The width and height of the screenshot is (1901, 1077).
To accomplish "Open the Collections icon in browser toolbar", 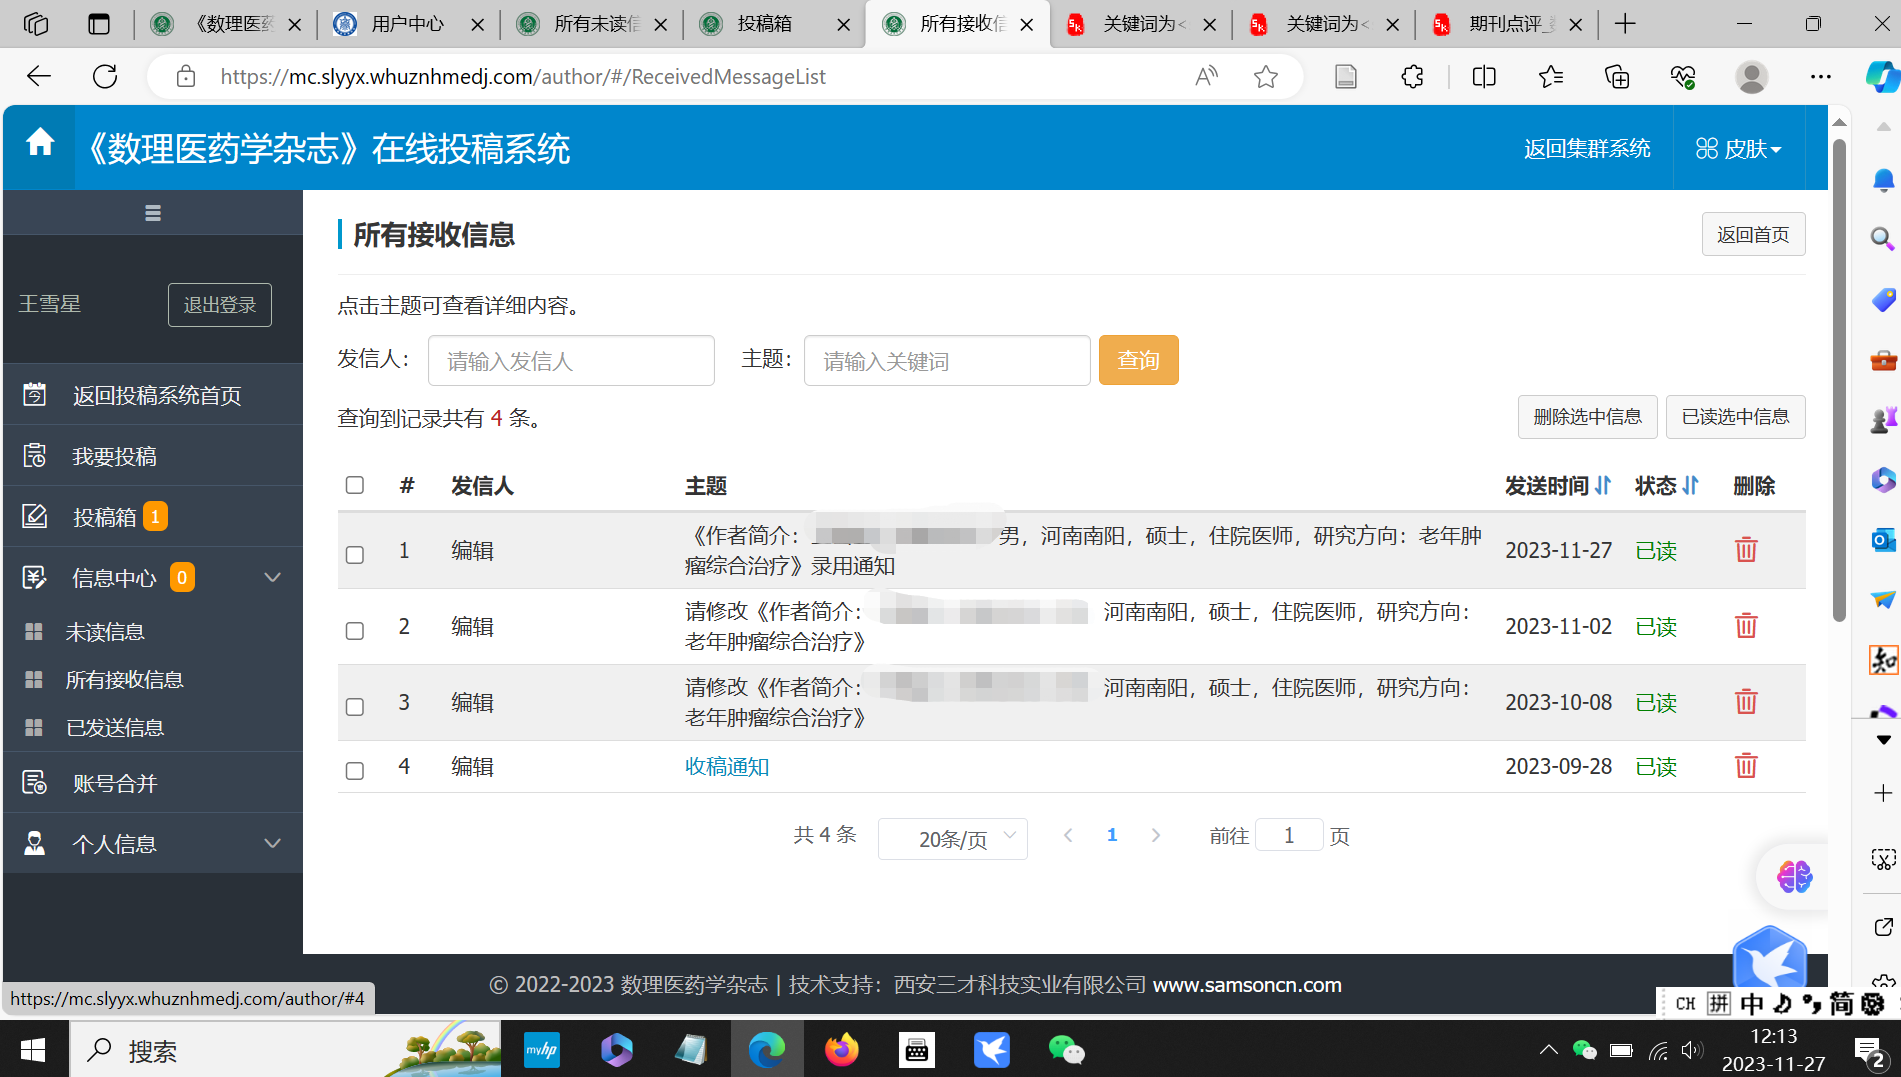I will coord(1617,76).
